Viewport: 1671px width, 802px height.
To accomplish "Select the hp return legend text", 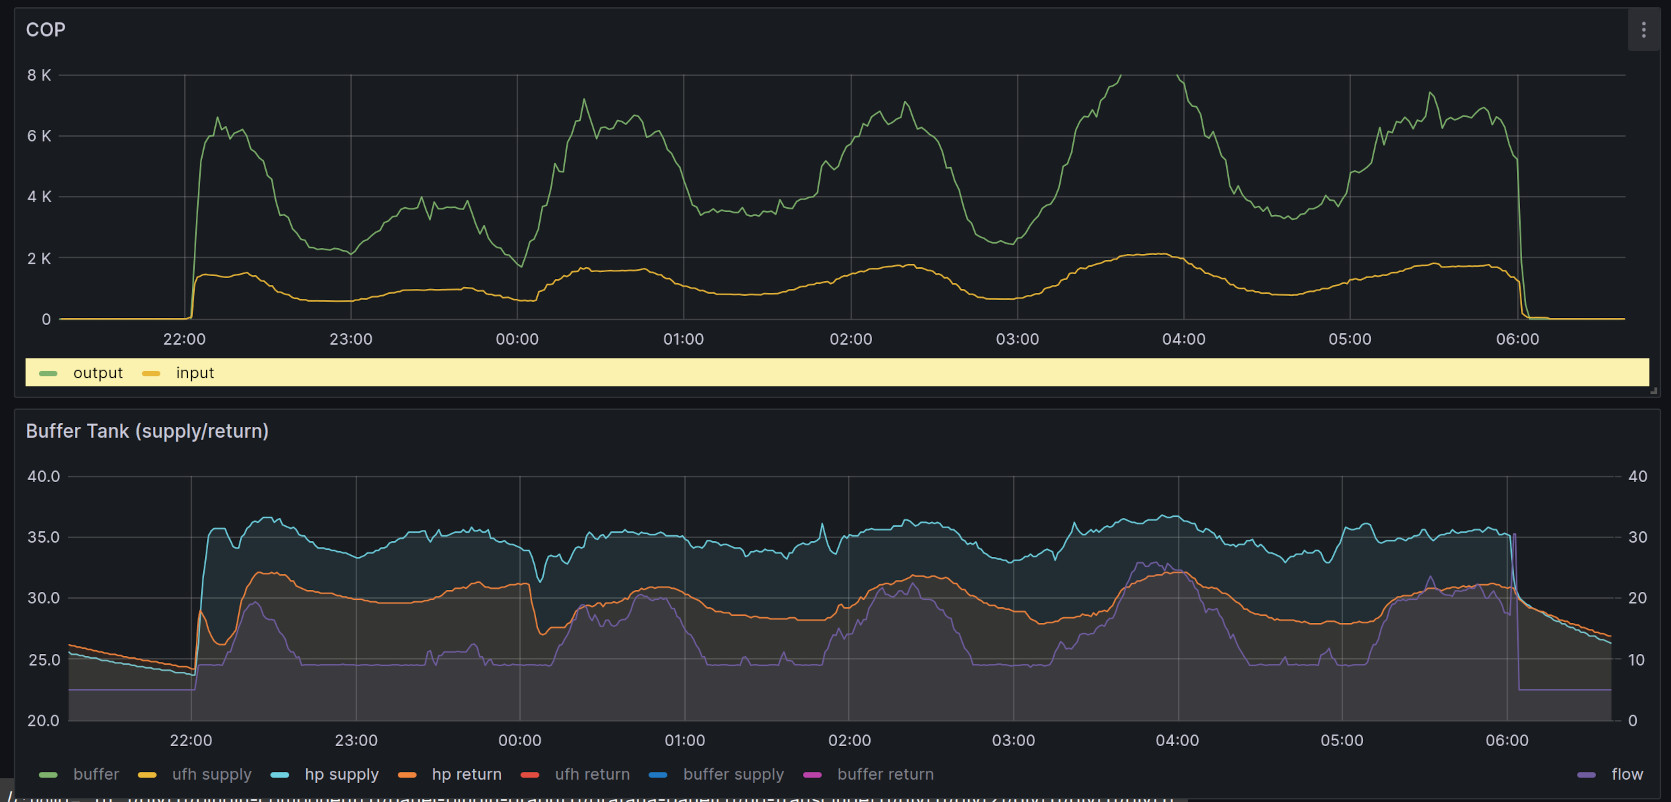I will 466,775.
